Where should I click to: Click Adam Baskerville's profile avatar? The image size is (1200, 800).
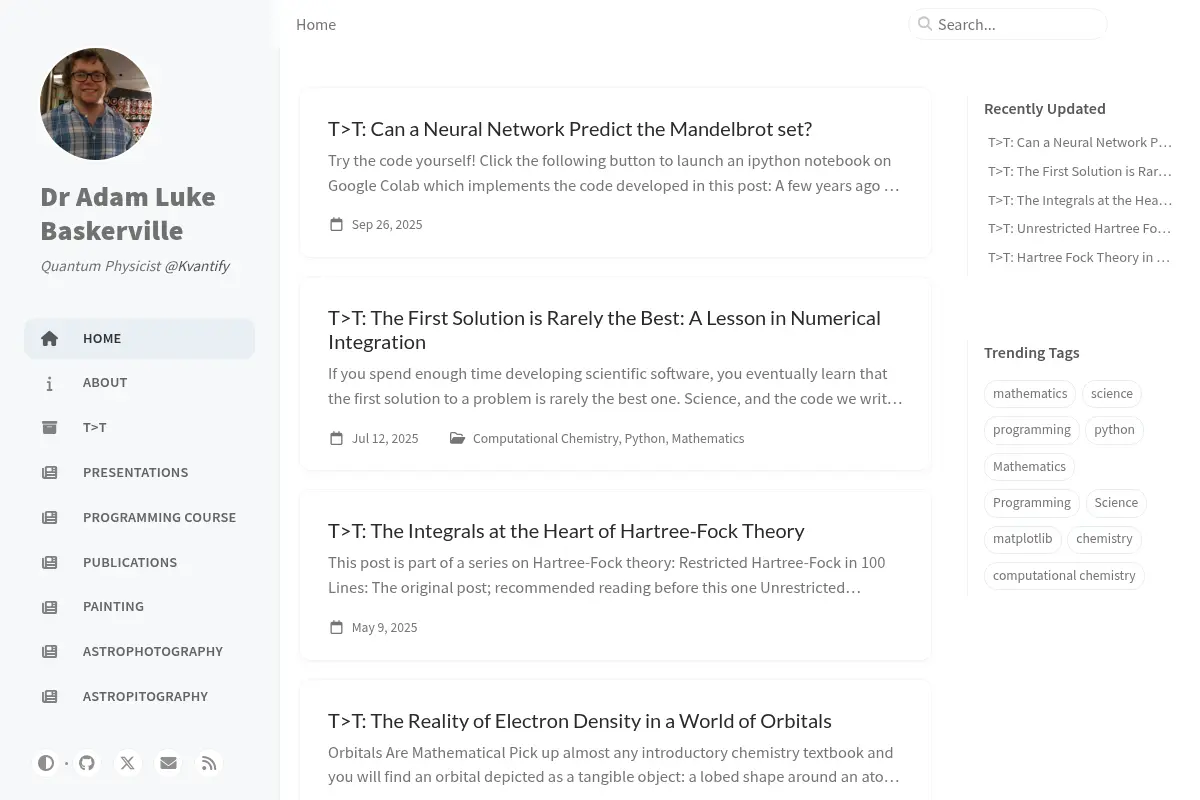pos(96,104)
